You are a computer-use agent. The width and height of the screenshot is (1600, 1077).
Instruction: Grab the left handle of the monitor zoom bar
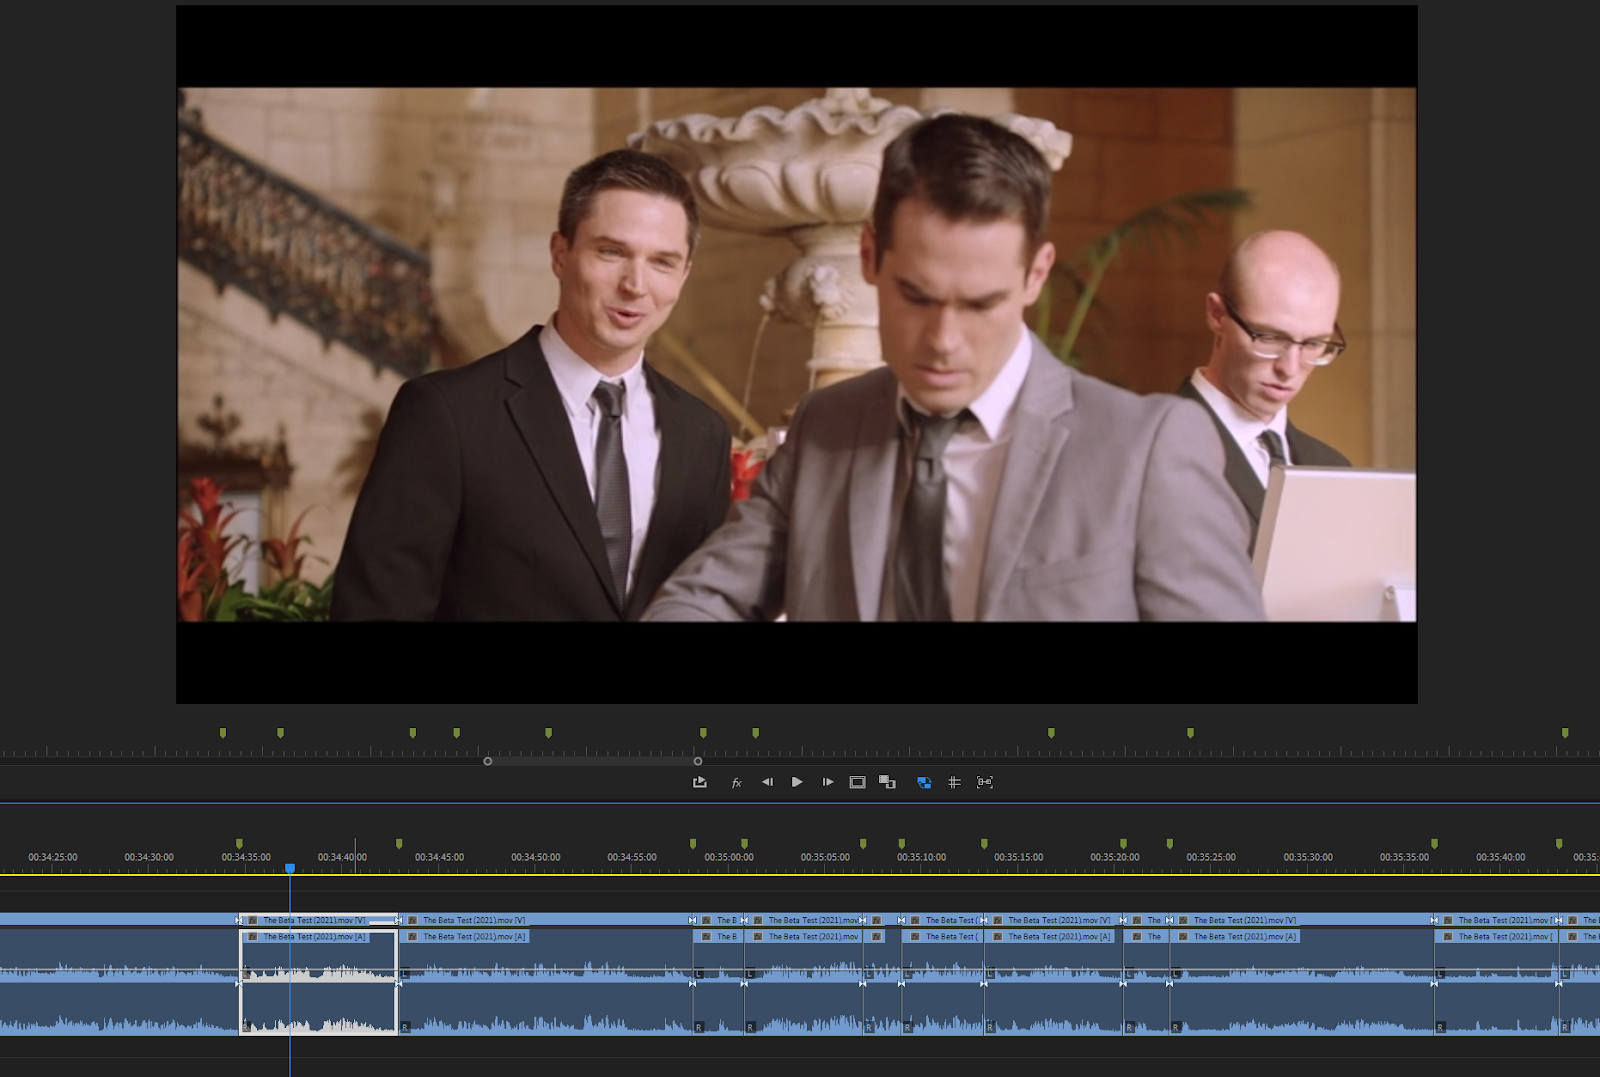coord(488,761)
